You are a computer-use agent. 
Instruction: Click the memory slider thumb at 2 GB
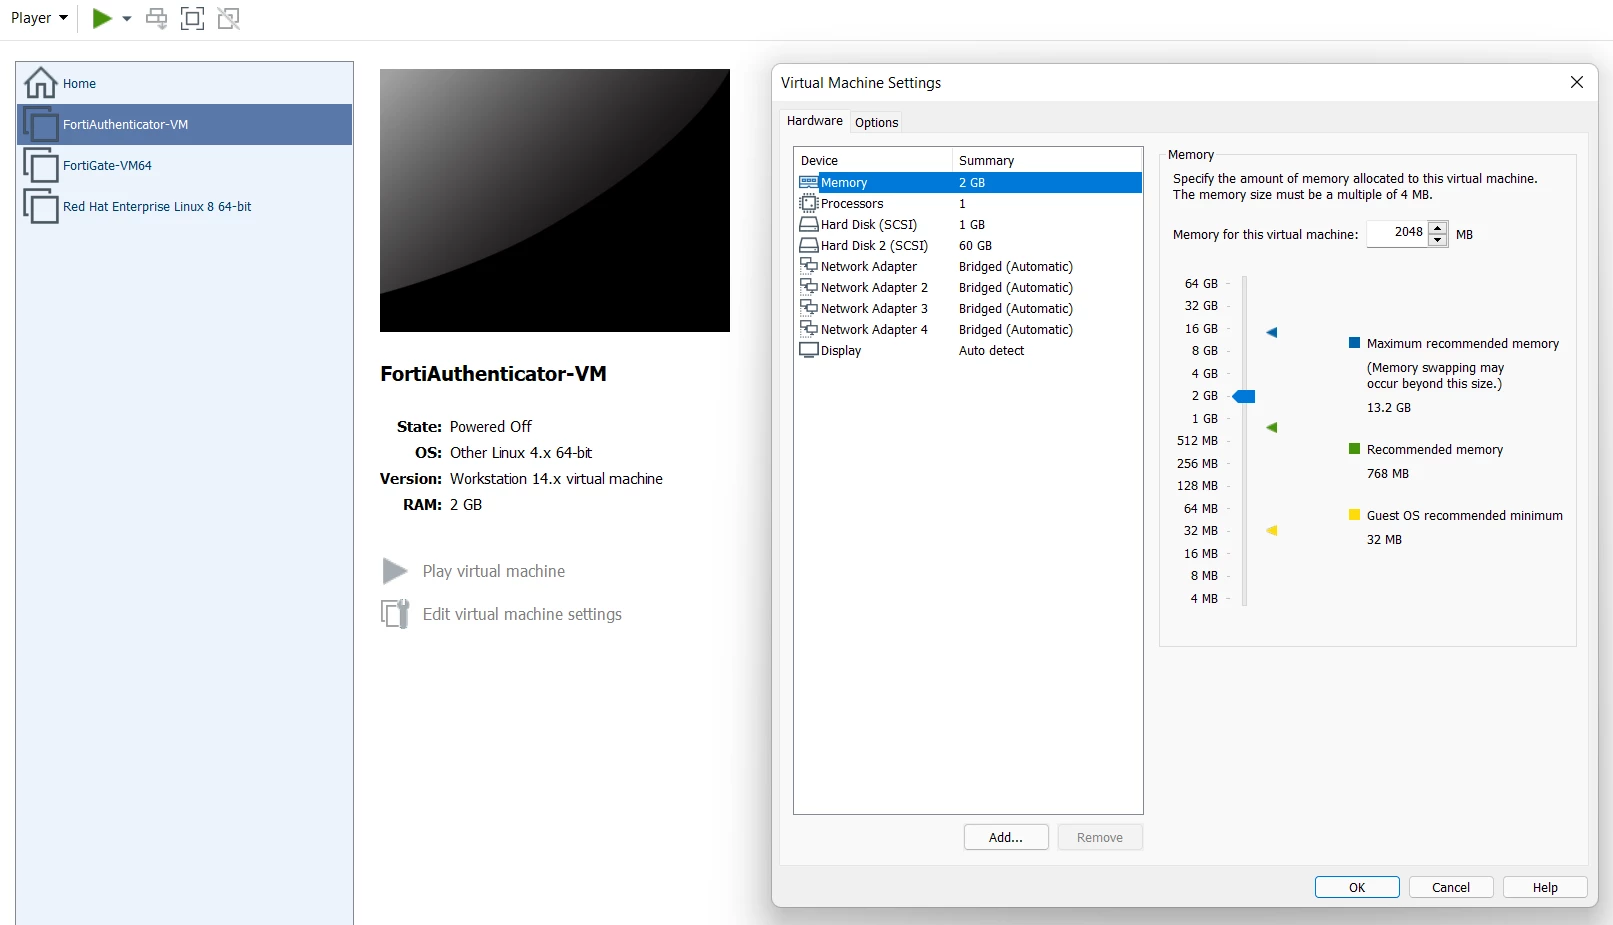tap(1244, 397)
